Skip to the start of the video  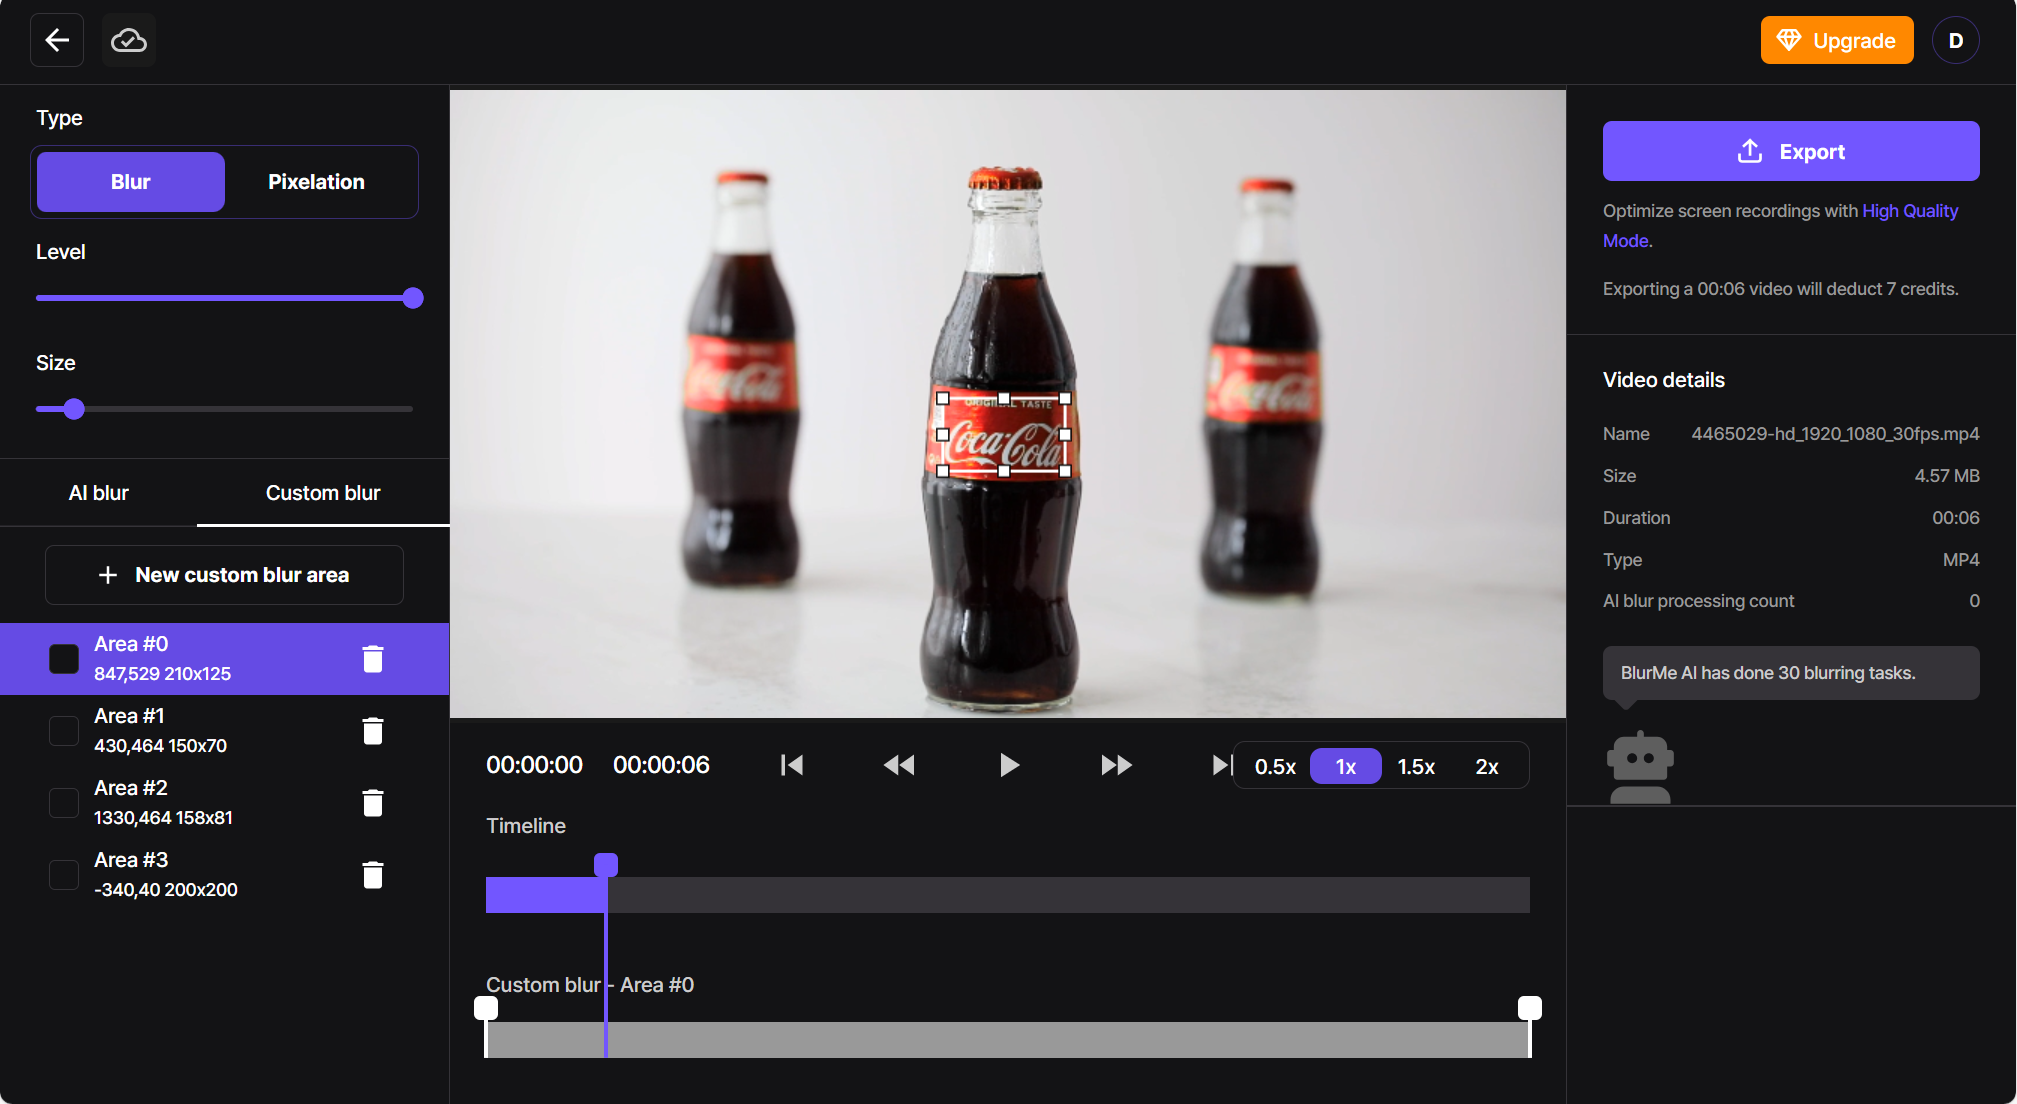792,765
